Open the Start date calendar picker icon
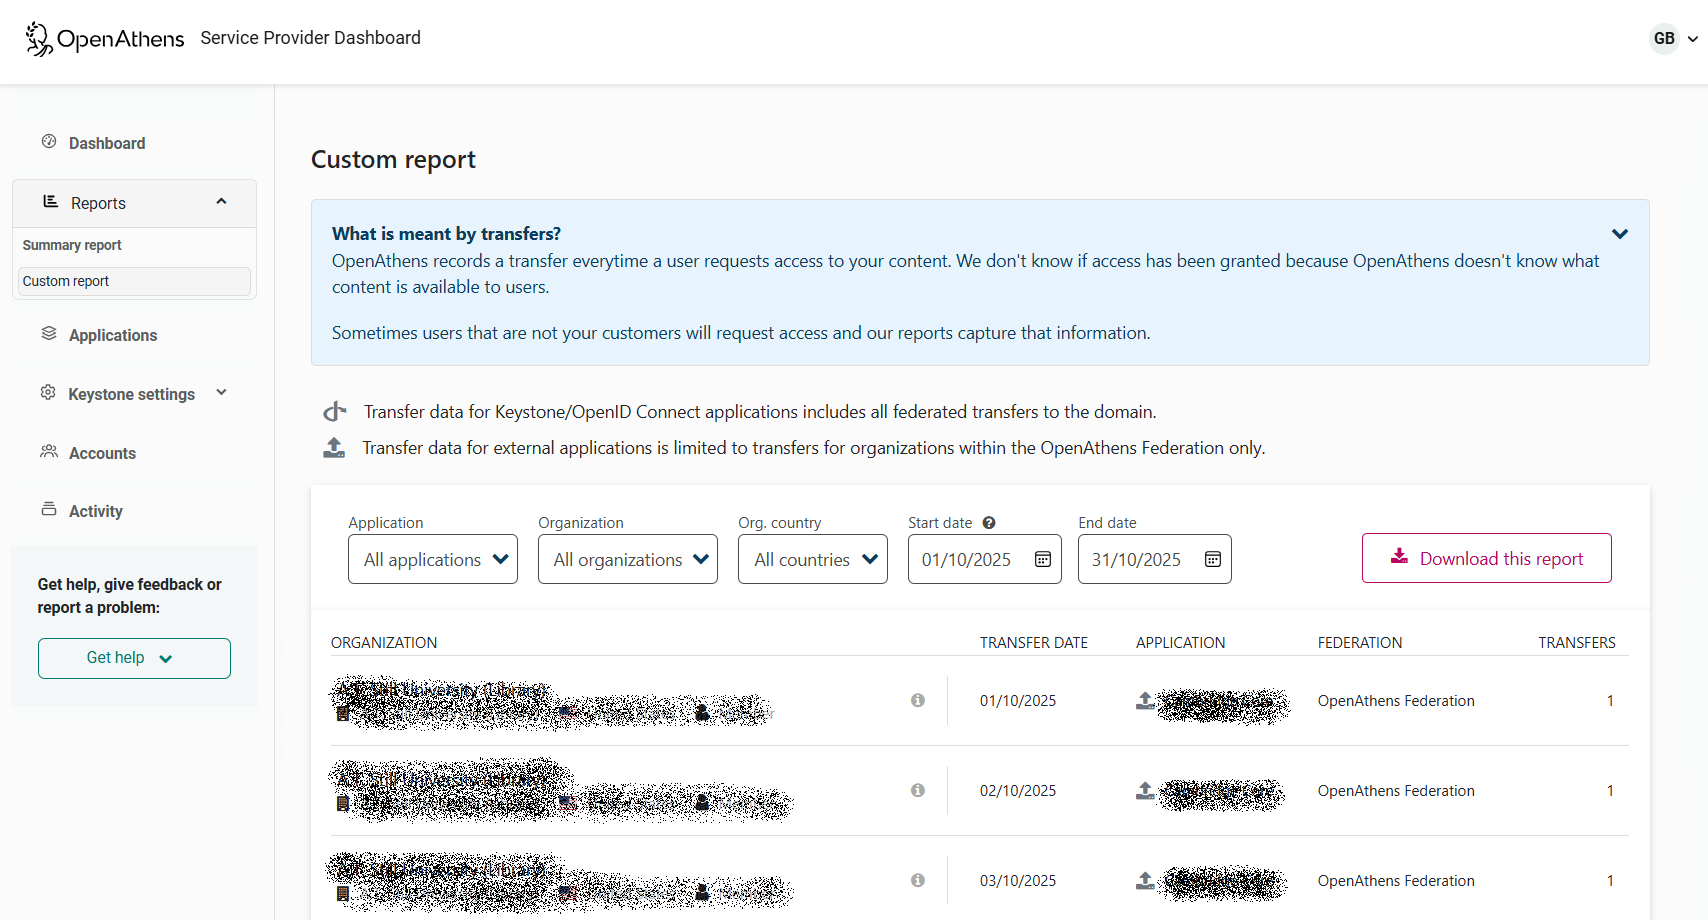The height and width of the screenshot is (920, 1708). pos(1042,558)
